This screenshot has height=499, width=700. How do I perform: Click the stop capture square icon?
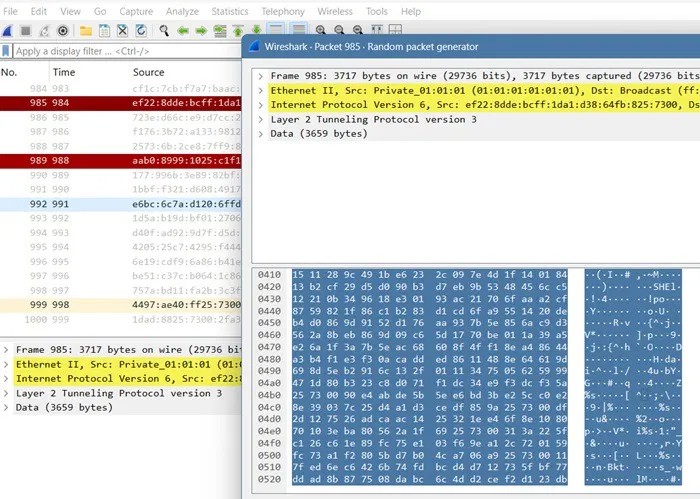coord(27,31)
